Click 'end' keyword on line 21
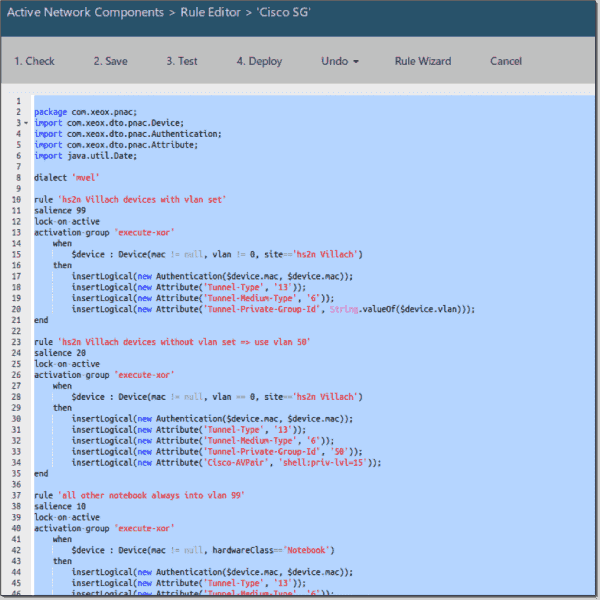The width and height of the screenshot is (600, 600). pos(41,320)
